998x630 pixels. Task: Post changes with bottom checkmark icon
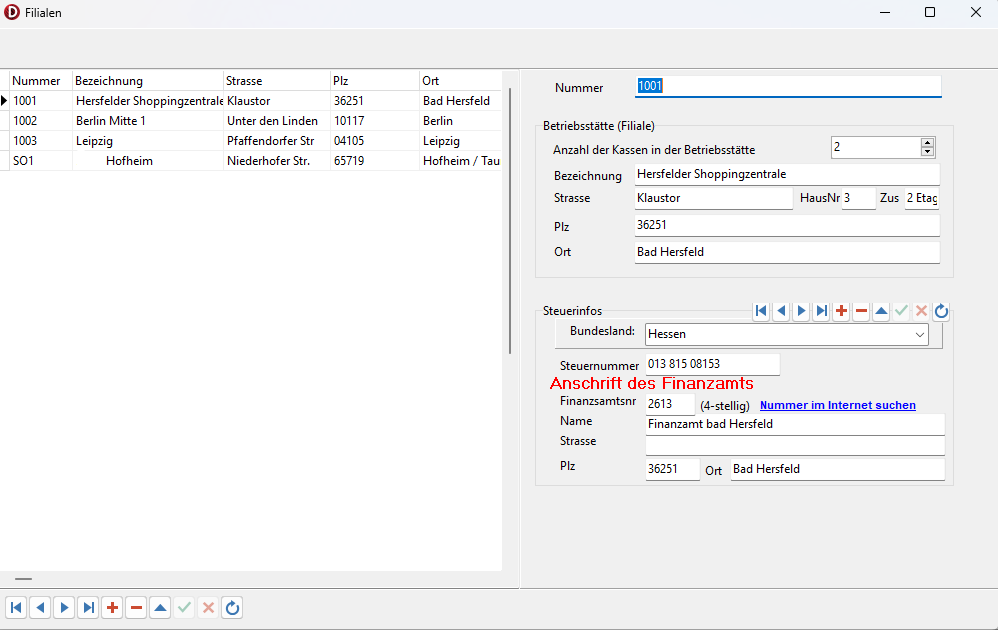(185, 608)
